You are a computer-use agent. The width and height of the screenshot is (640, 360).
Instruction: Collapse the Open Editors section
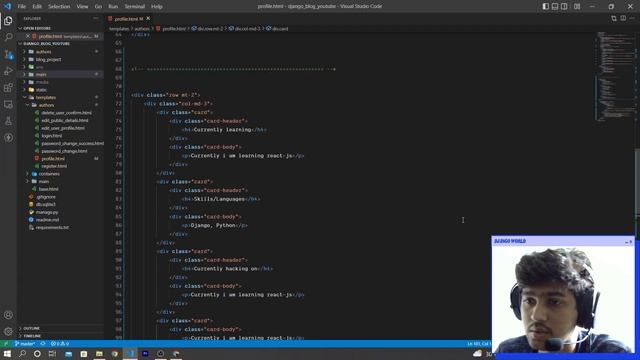point(37,28)
